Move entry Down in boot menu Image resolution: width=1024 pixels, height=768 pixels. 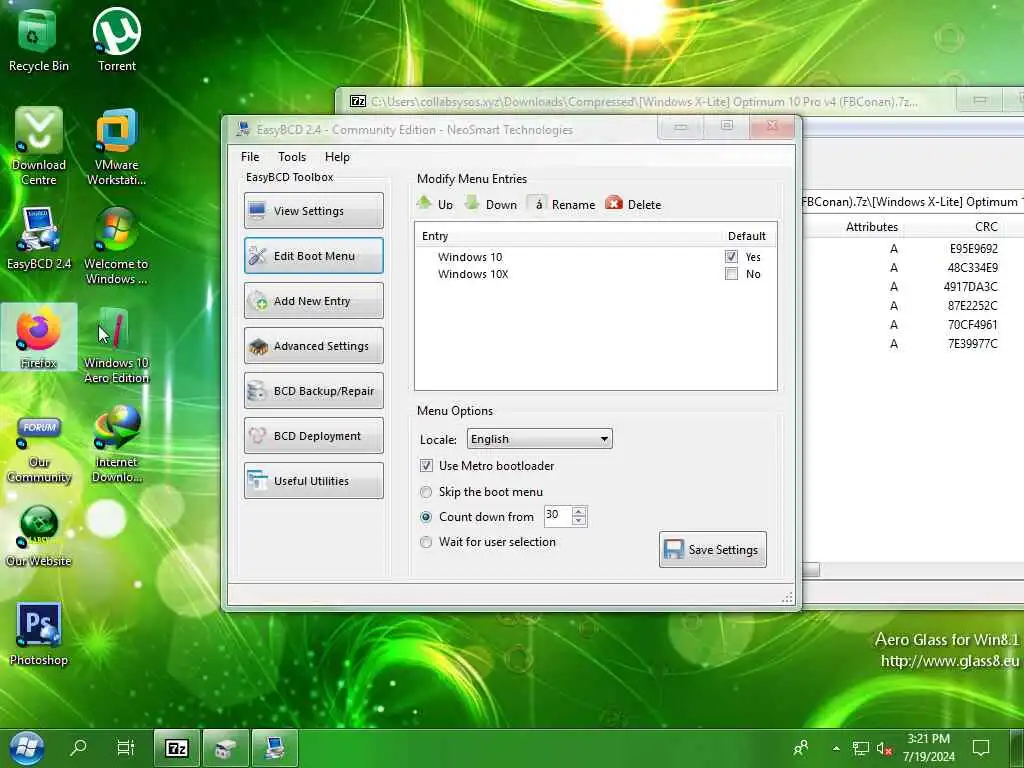tap(491, 204)
